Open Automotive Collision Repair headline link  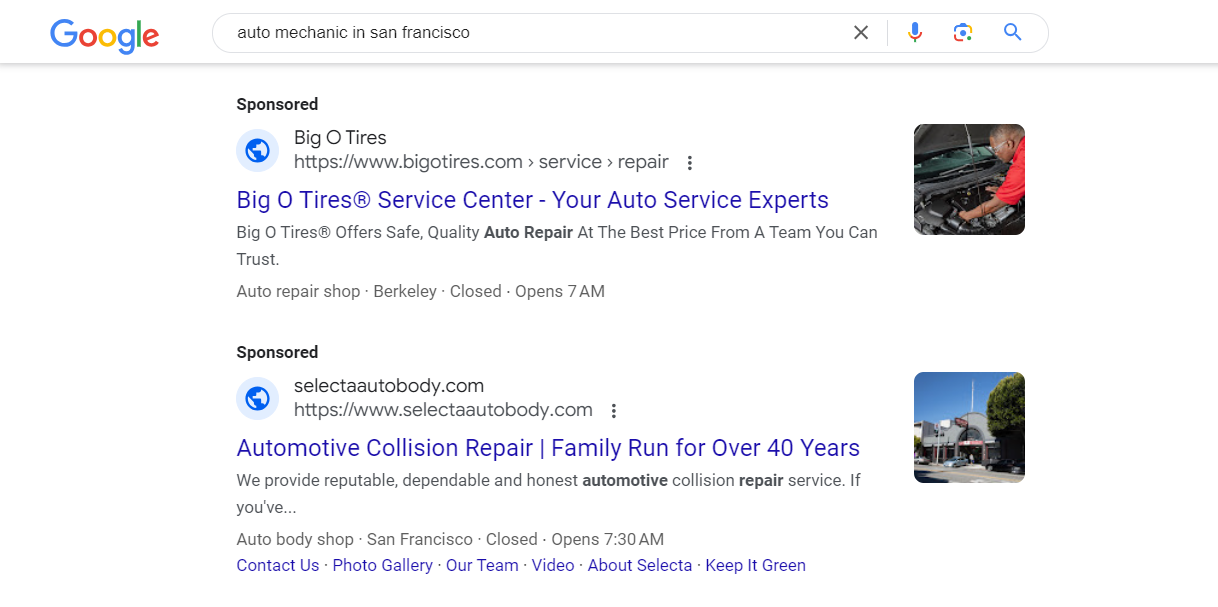click(x=548, y=448)
